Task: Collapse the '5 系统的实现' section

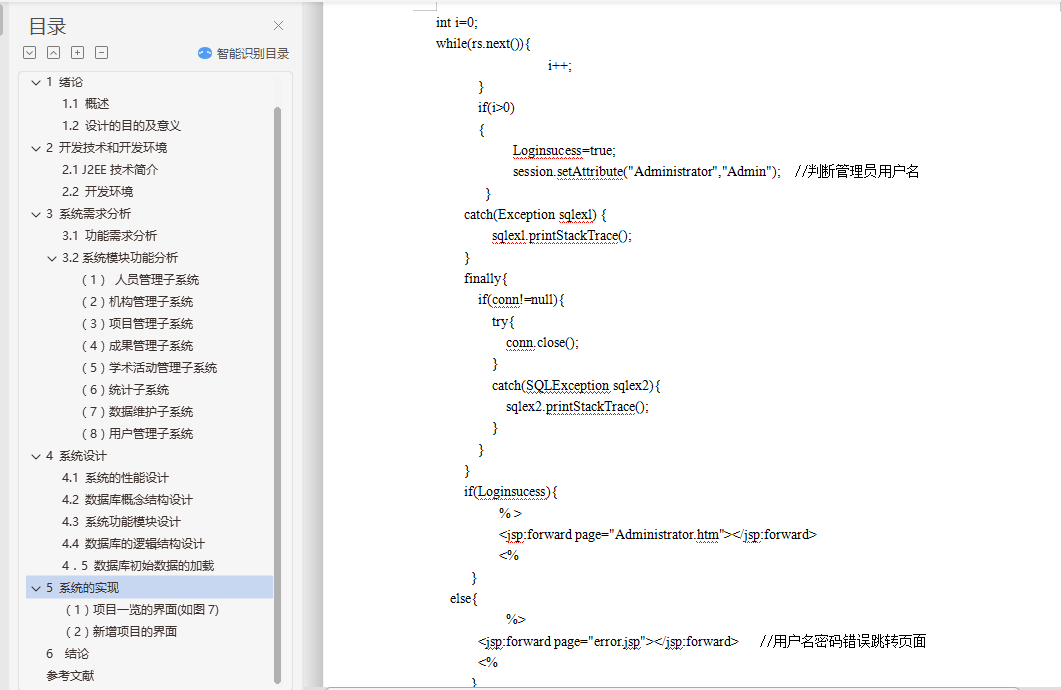Action: [x=36, y=589]
